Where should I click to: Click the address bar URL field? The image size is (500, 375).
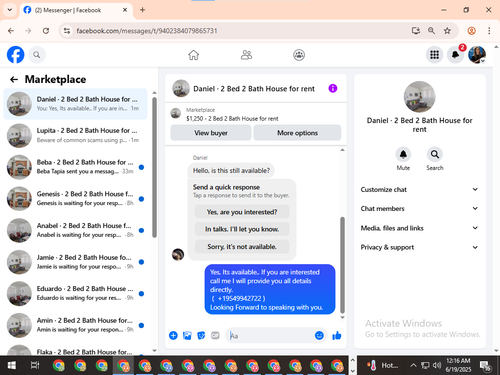233,31
